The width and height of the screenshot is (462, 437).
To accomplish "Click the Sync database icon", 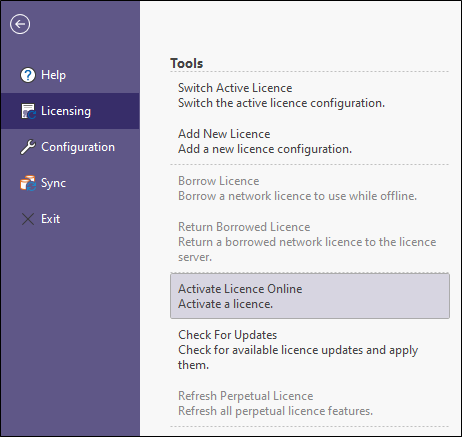I will (x=28, y=183).
